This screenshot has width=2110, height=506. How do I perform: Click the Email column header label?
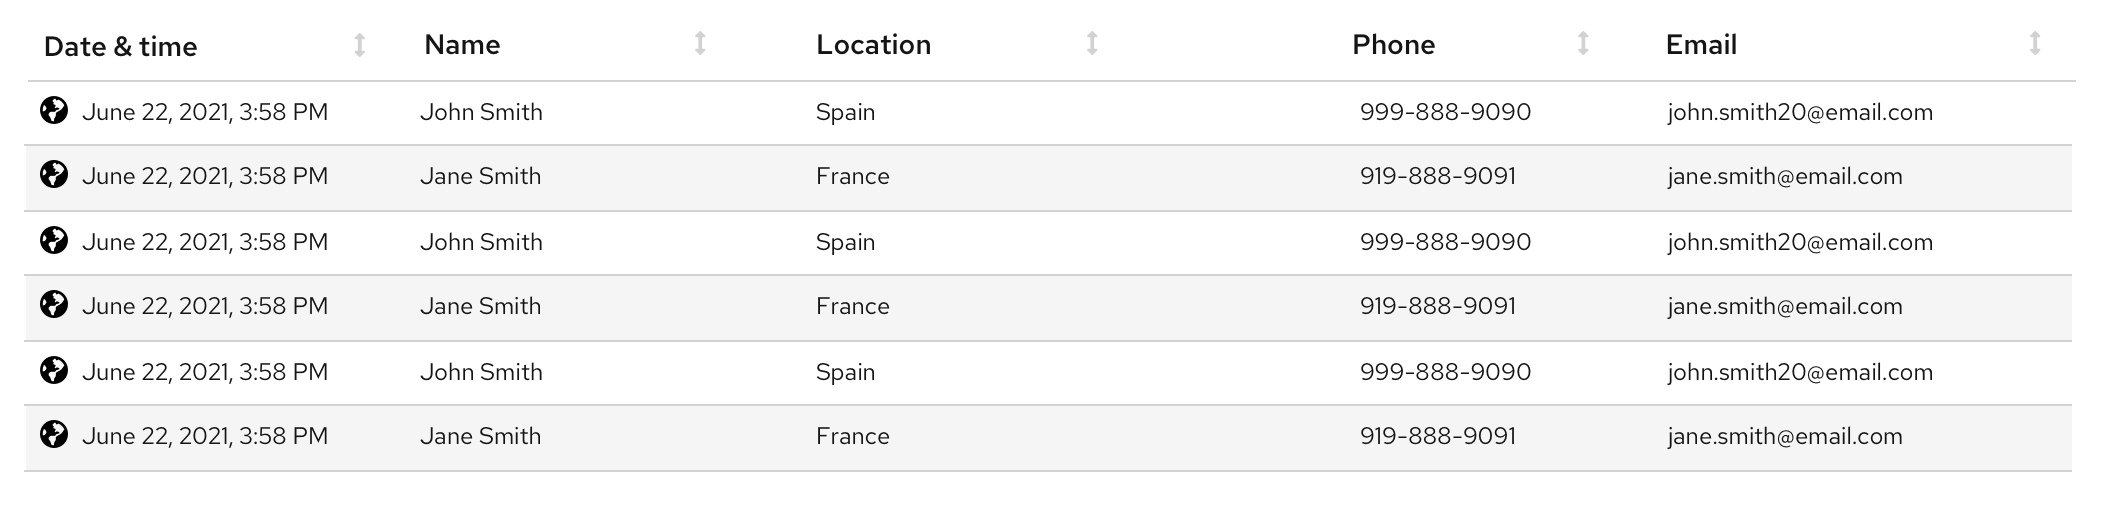coord(1701,45)
